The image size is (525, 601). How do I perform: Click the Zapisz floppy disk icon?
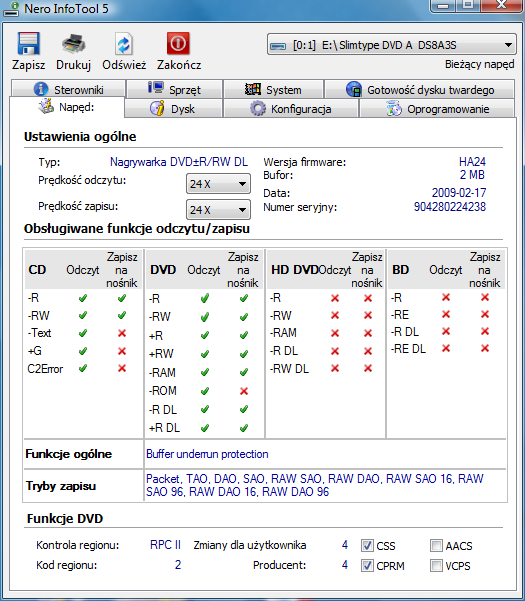[28, 43]
